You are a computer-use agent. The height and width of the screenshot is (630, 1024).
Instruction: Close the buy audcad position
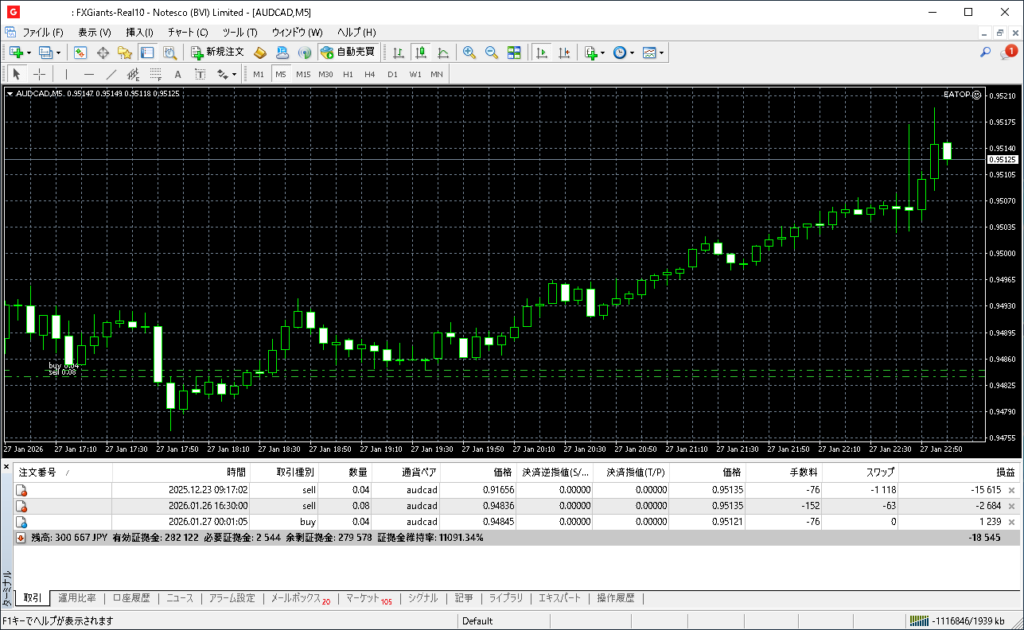tap(1011, 522)
